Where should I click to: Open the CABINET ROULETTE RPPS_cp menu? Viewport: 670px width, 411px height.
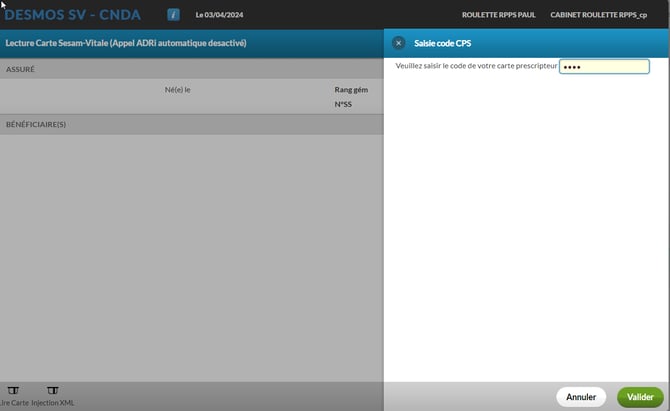click(598, 15)
